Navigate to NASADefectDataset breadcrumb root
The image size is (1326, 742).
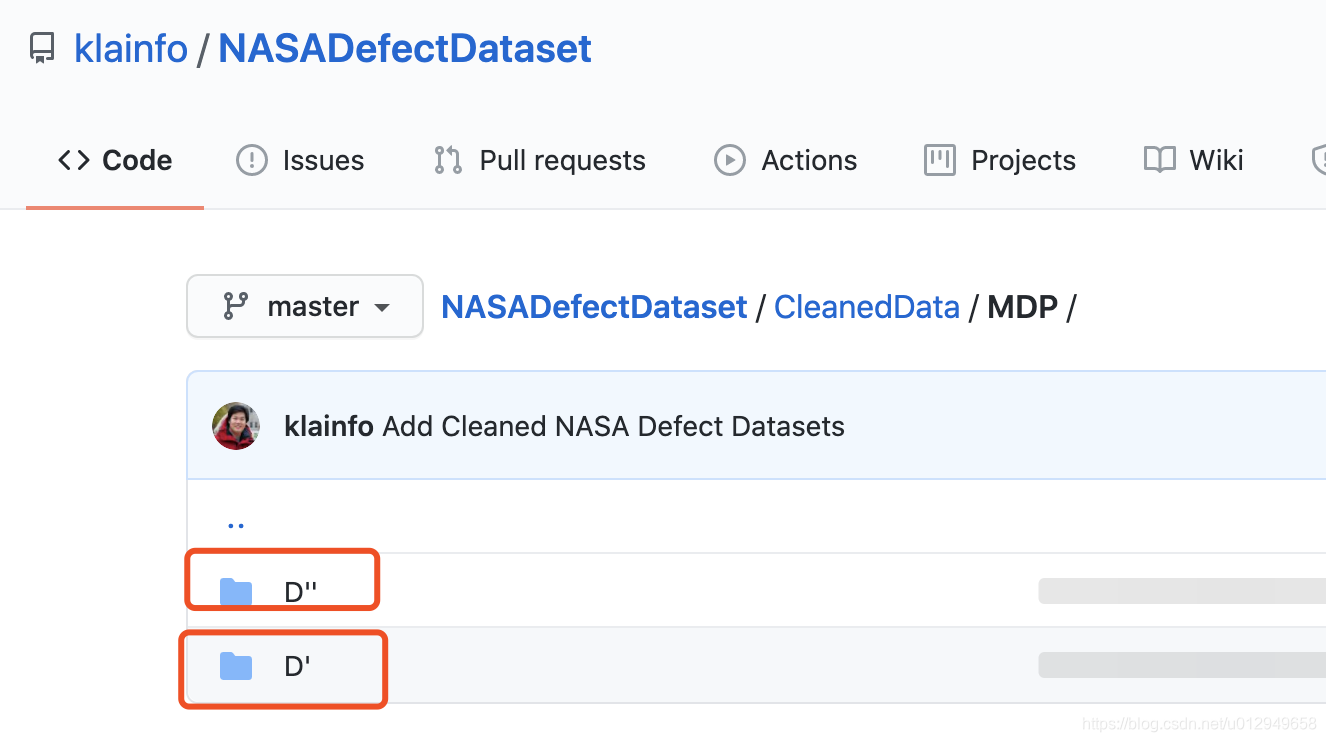pos(594,307)
